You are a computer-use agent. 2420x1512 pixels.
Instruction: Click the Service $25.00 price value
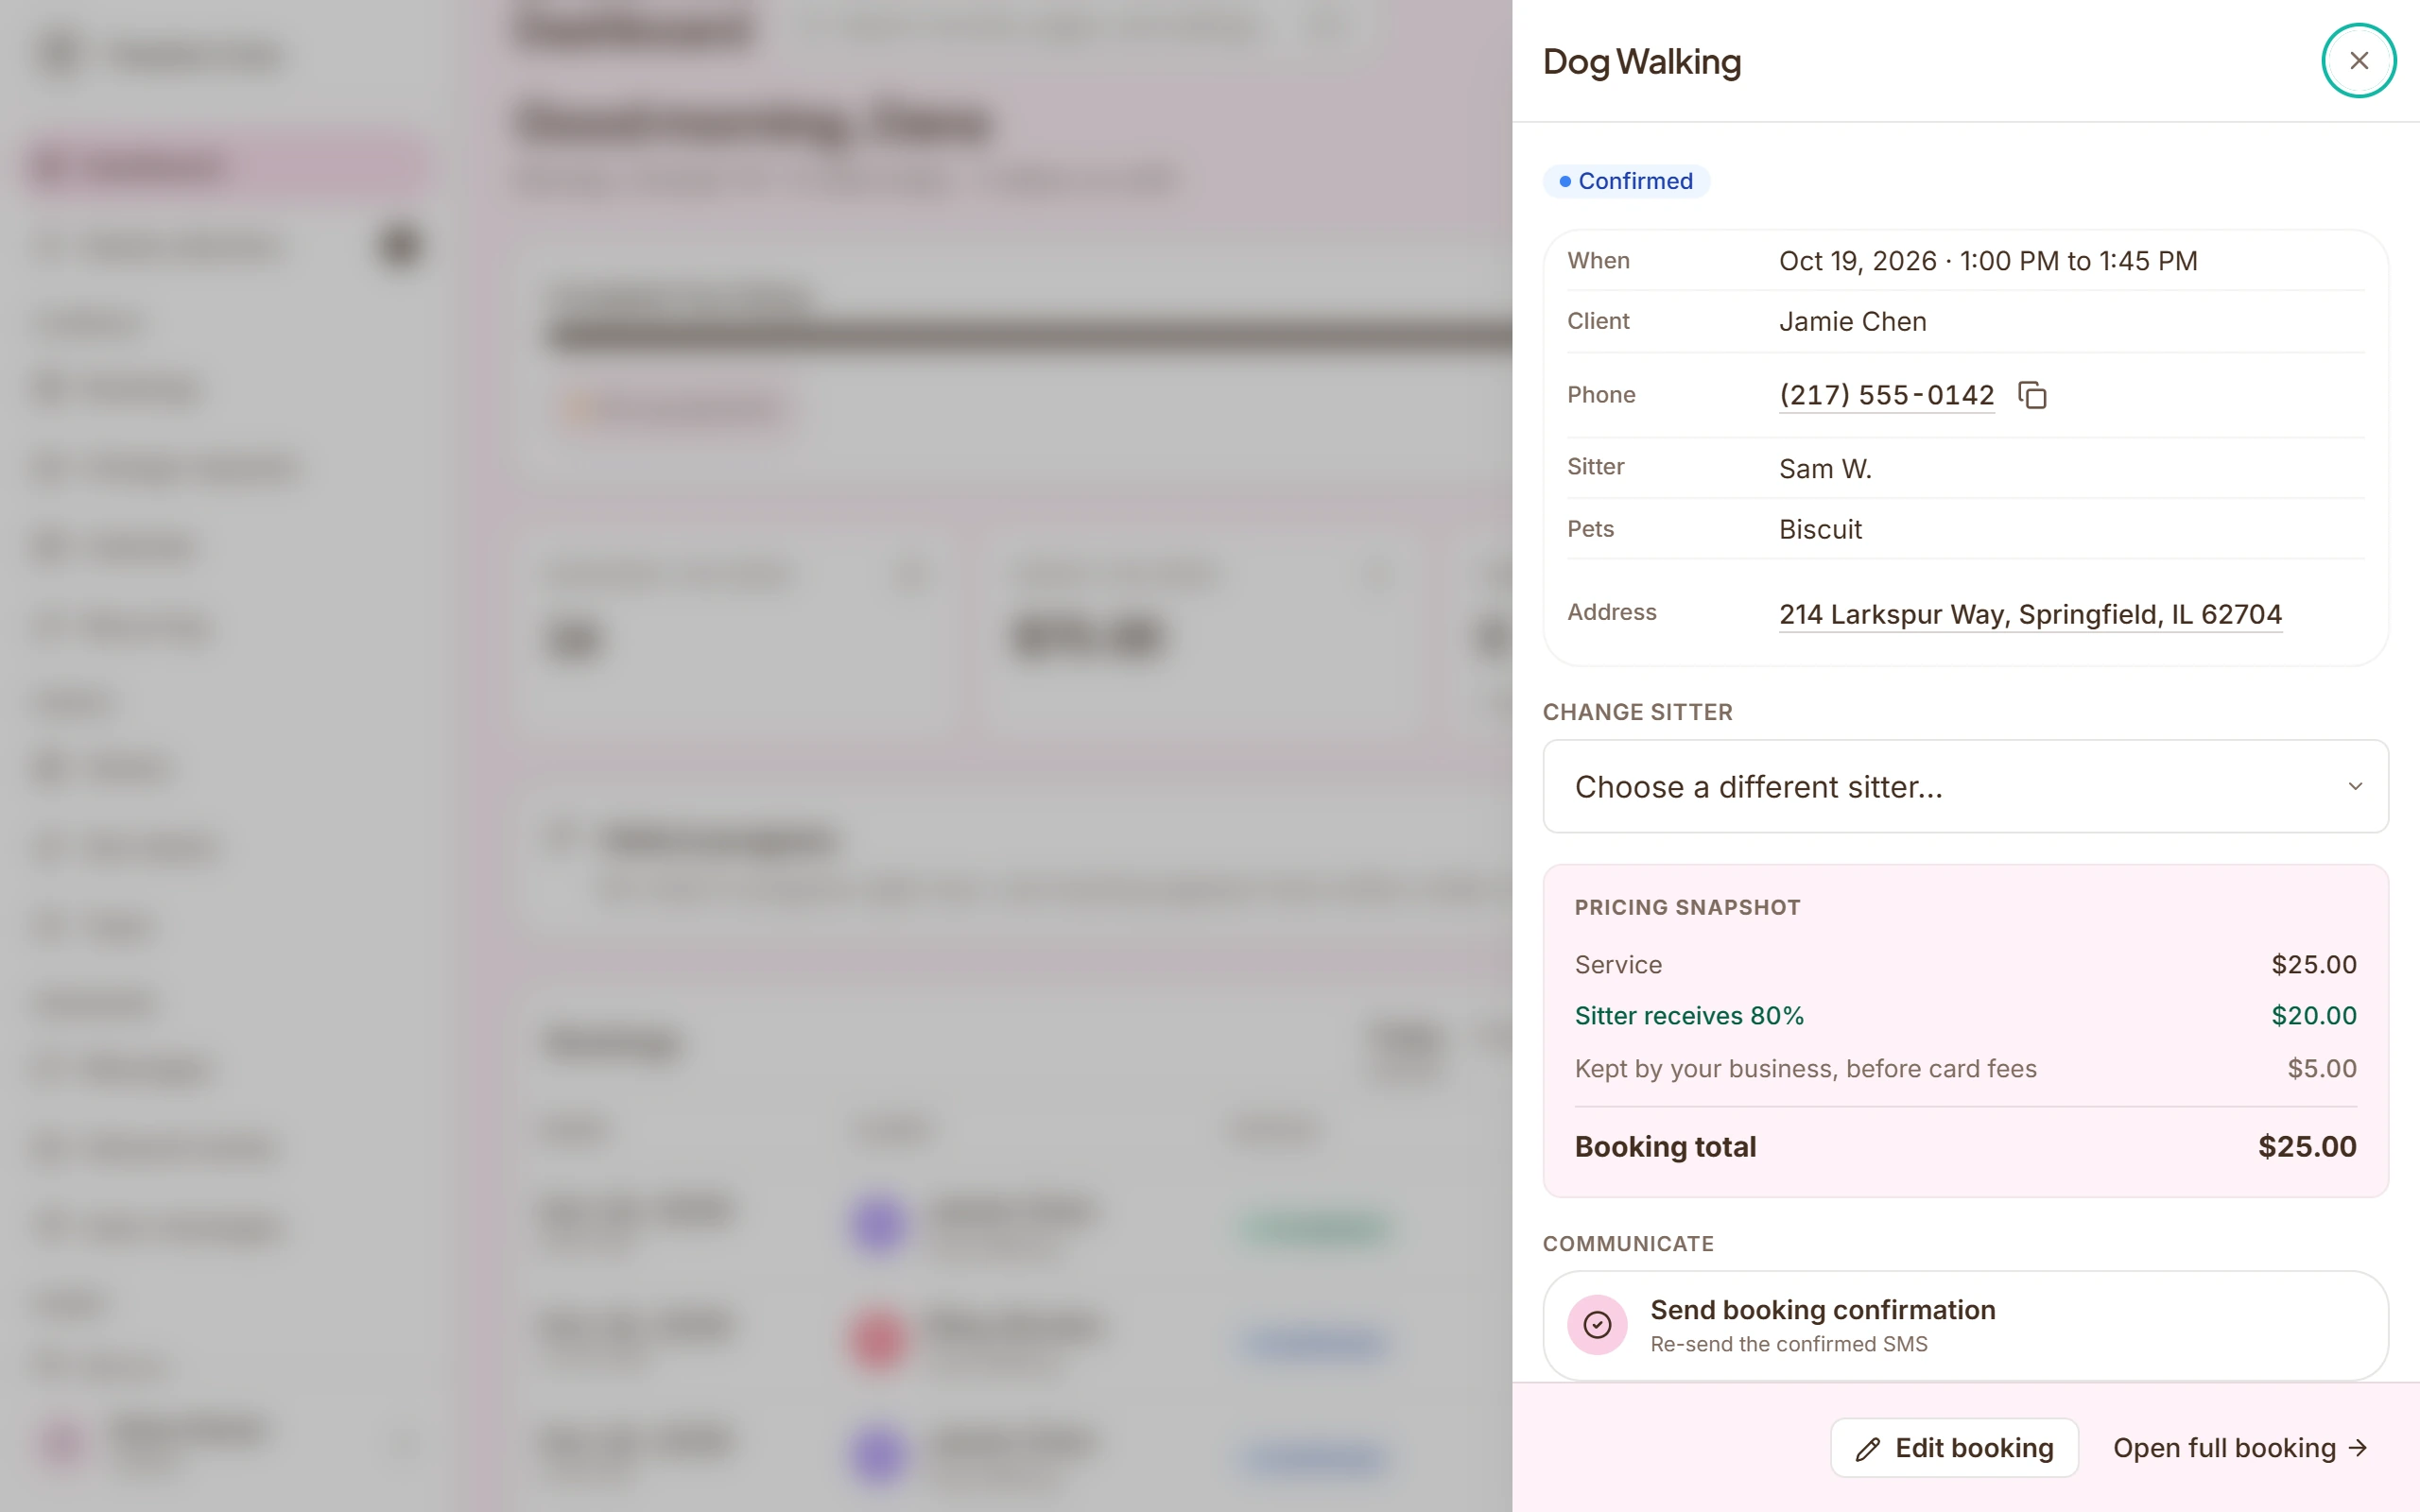2314,965
